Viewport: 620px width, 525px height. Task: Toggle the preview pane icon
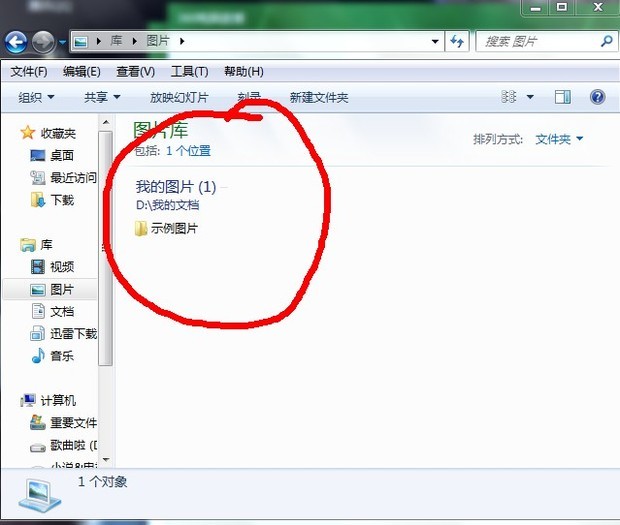[562, 97]
